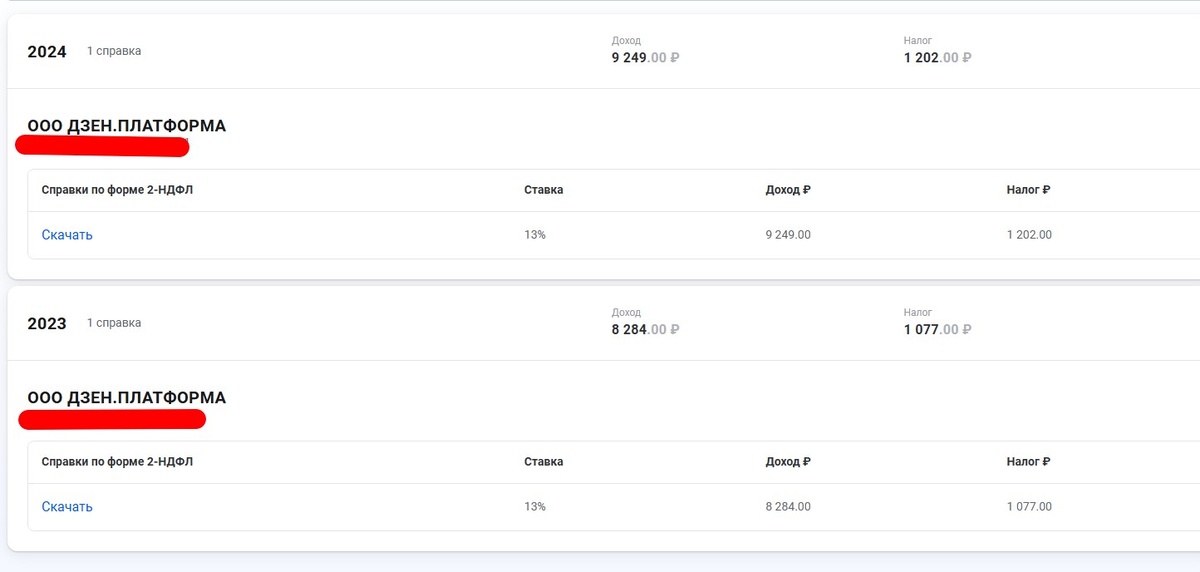
Task: Collapse the 2024 year section header
Action: (47, 52)
